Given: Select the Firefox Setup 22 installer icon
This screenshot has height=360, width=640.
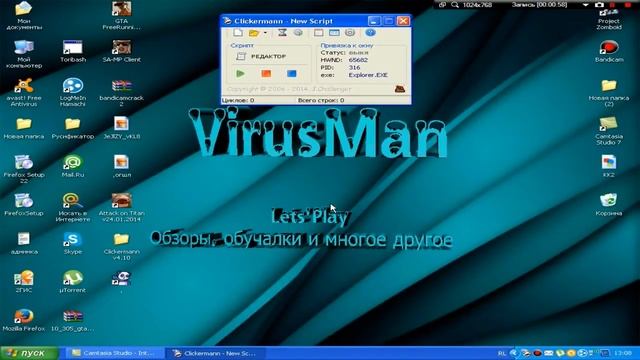Looking at the screenshot, I should (24, 169).
